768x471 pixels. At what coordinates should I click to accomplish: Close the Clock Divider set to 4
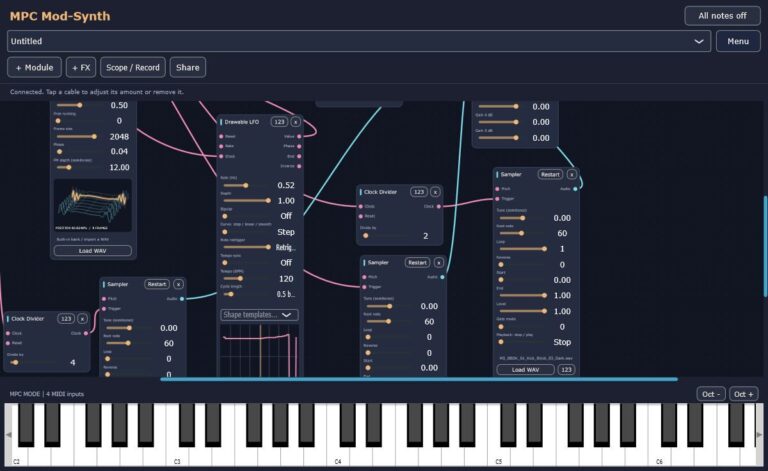(x=82, y=319)
